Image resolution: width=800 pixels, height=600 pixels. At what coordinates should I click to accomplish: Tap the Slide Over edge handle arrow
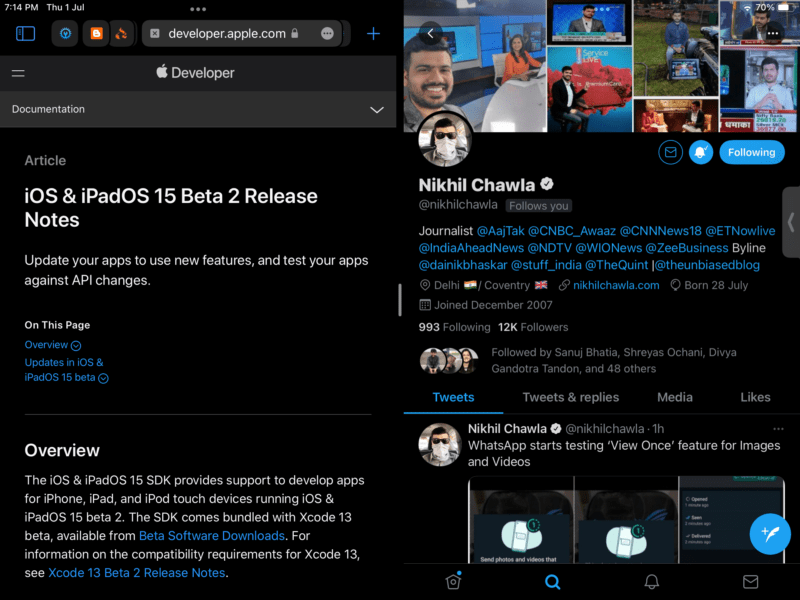click(x=791, y=222)
